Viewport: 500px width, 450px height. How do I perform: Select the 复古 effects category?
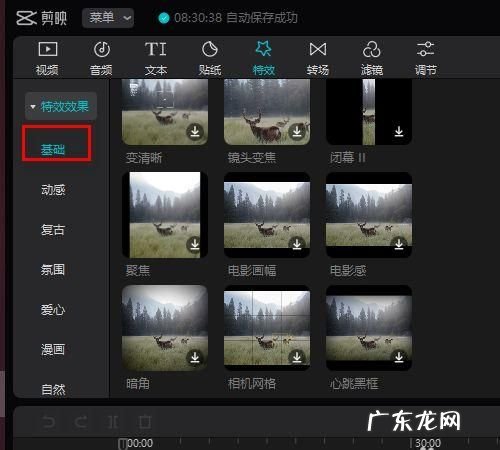(53, 230)
